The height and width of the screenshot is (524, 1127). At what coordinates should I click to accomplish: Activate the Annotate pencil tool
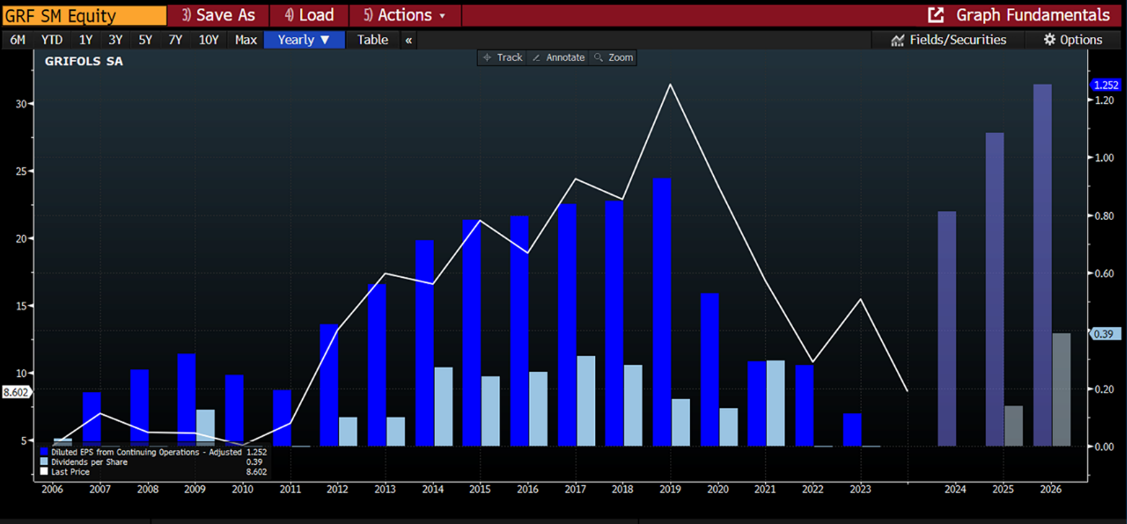(558, 58)
